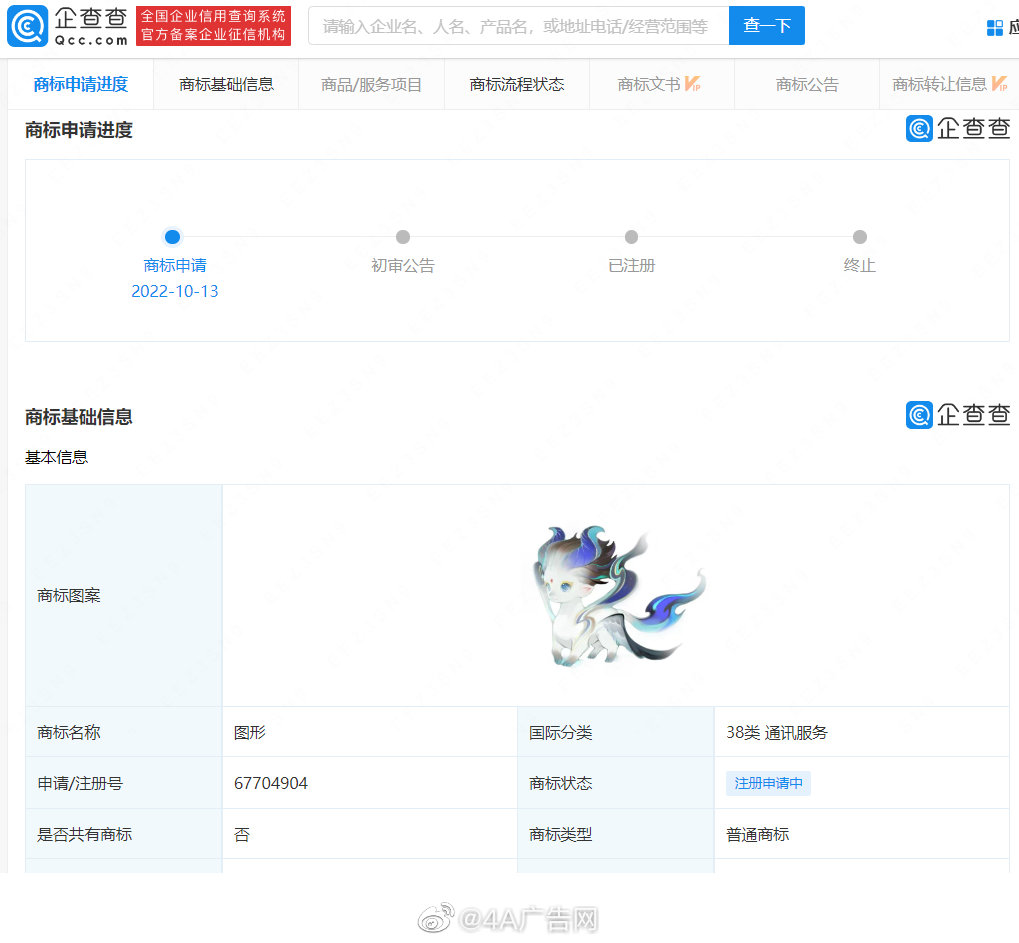Open the 商标基础信息 tab

pos(226,84)
